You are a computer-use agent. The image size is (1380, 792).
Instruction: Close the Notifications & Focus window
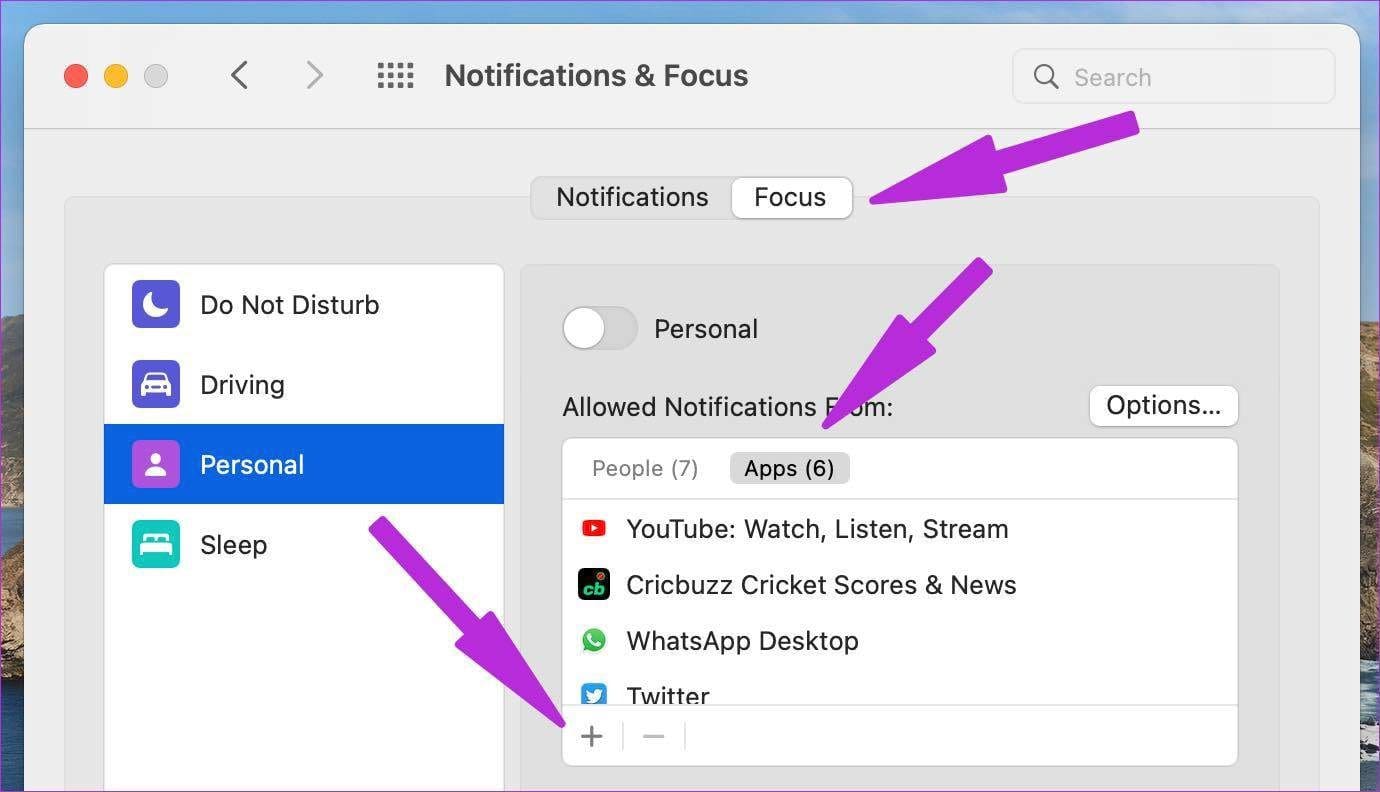76,76
